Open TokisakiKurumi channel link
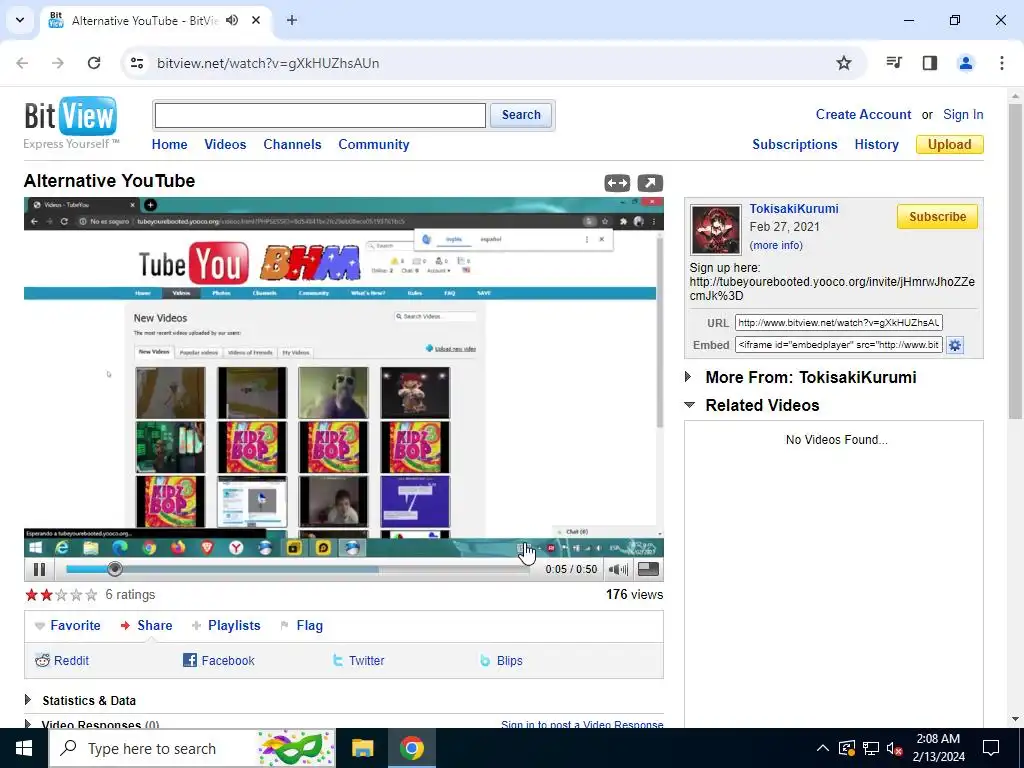1024x768 pixels. point(793,208)
